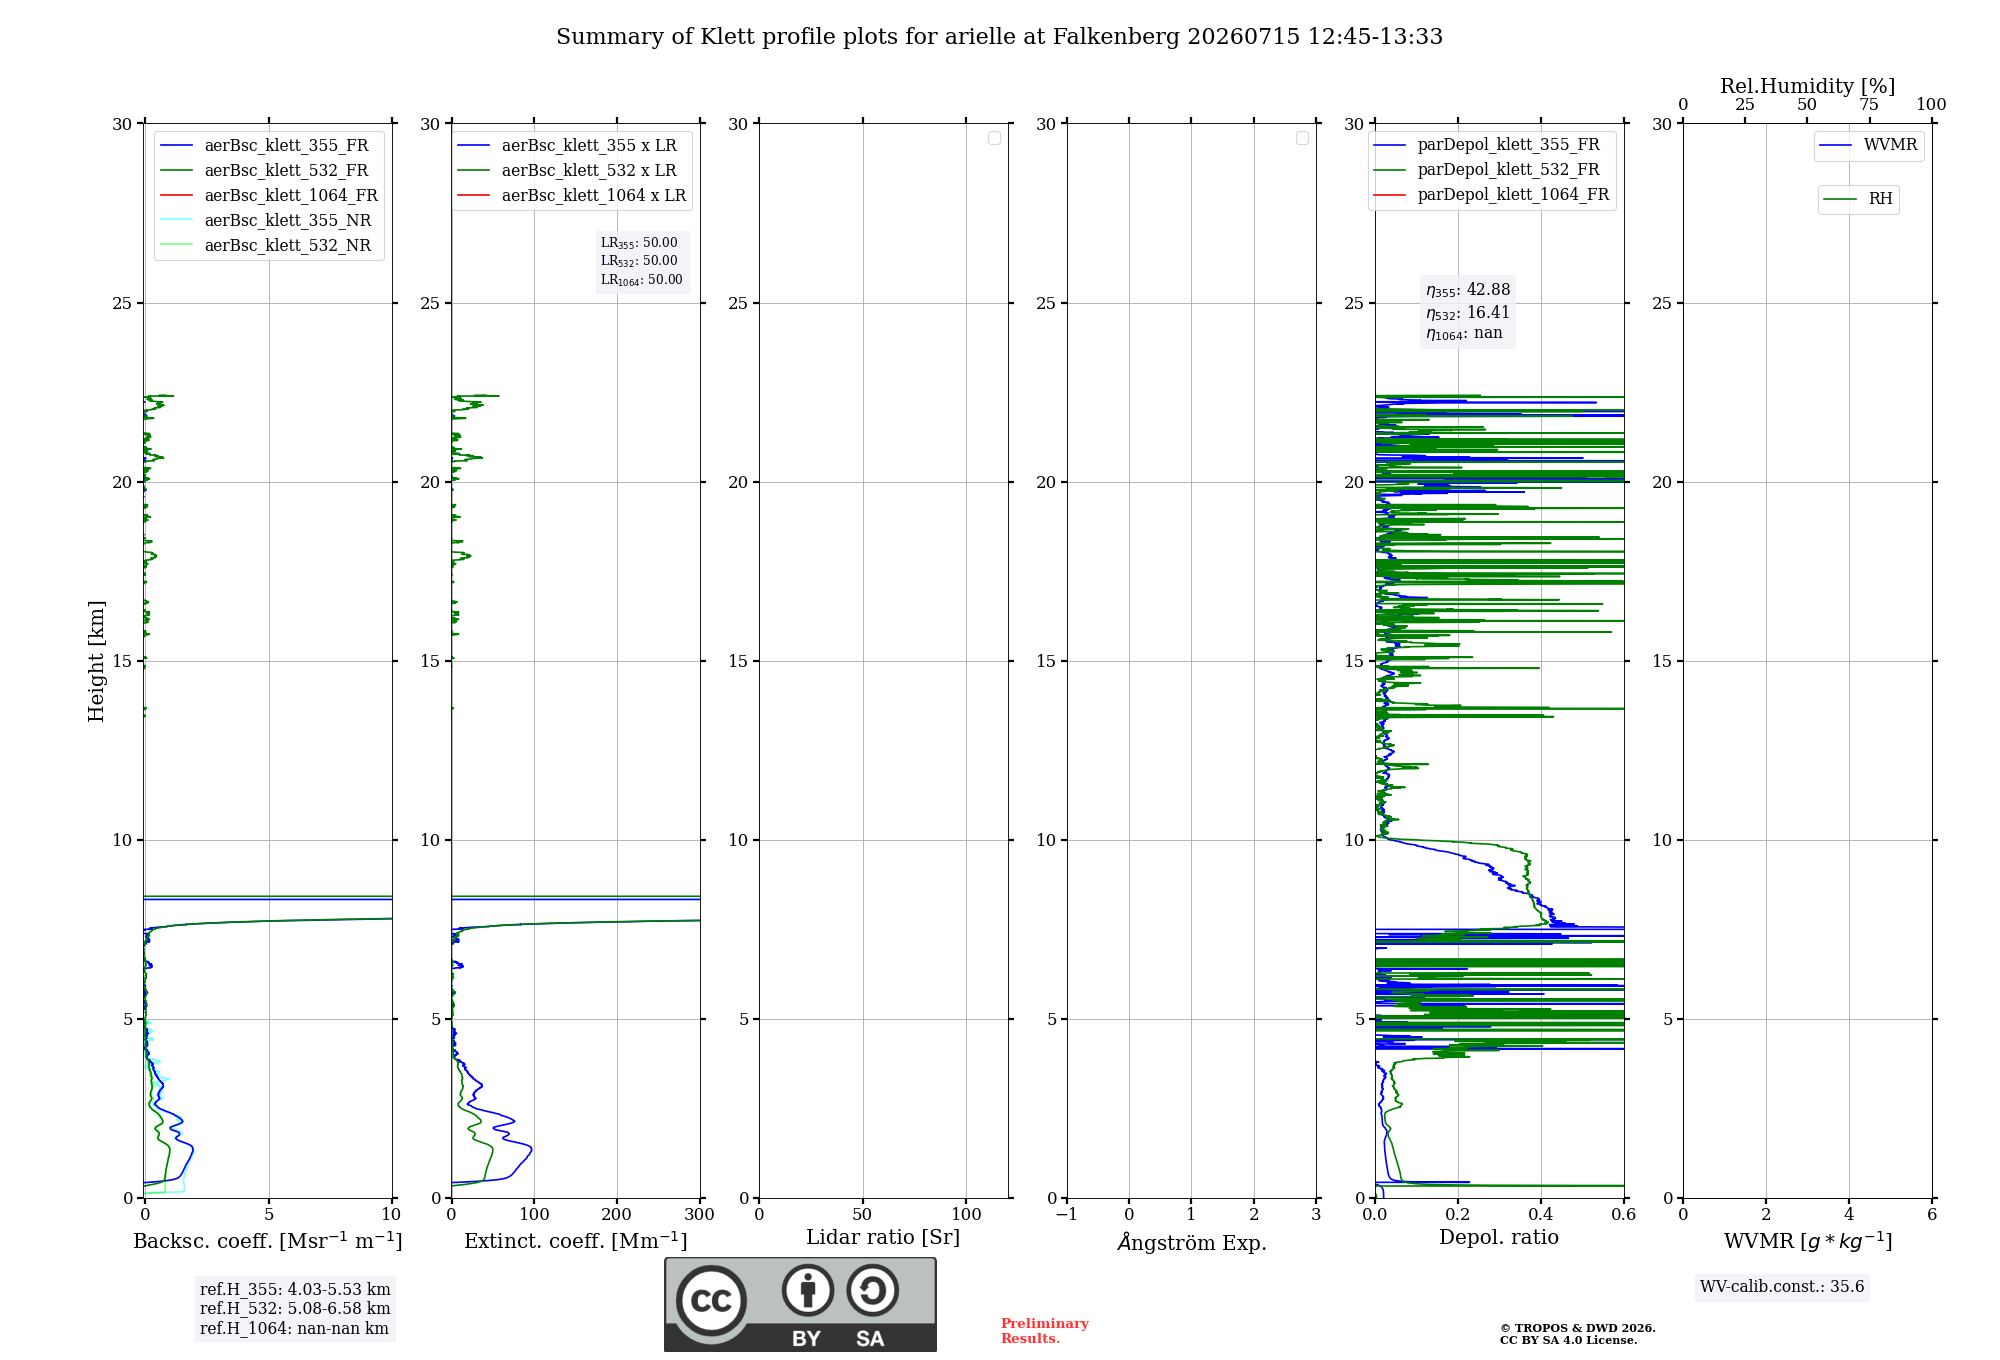Click the WV-calib.const.: 35.6 label

click(1782, 1287)
